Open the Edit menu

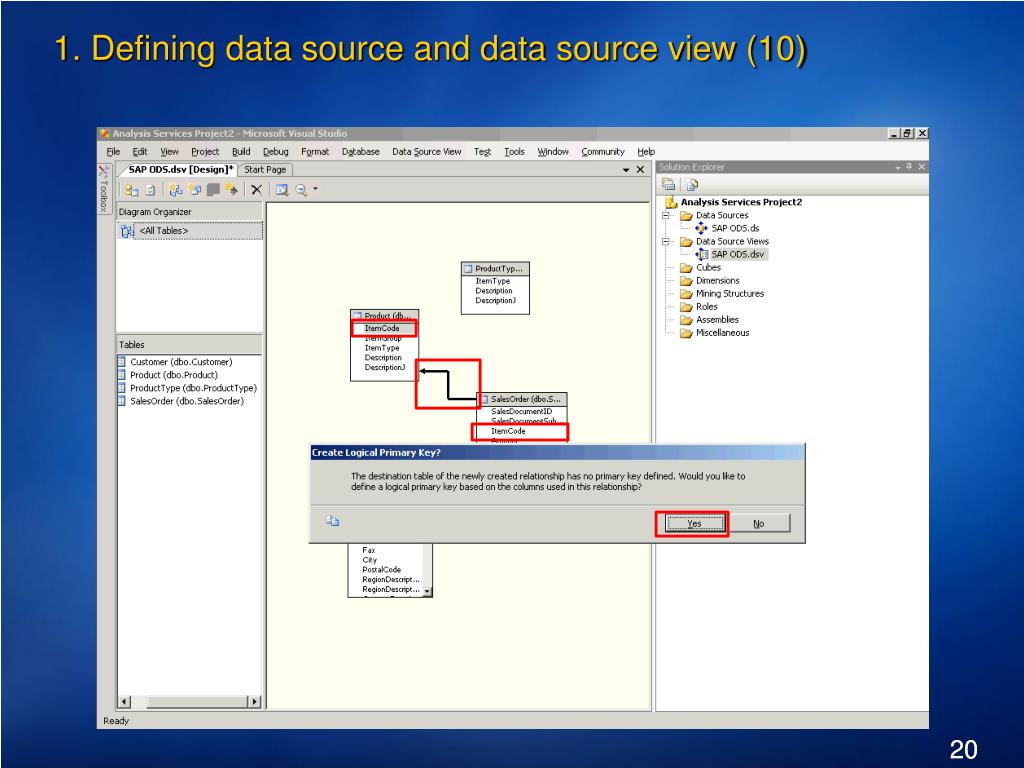[x=140, y=152]
